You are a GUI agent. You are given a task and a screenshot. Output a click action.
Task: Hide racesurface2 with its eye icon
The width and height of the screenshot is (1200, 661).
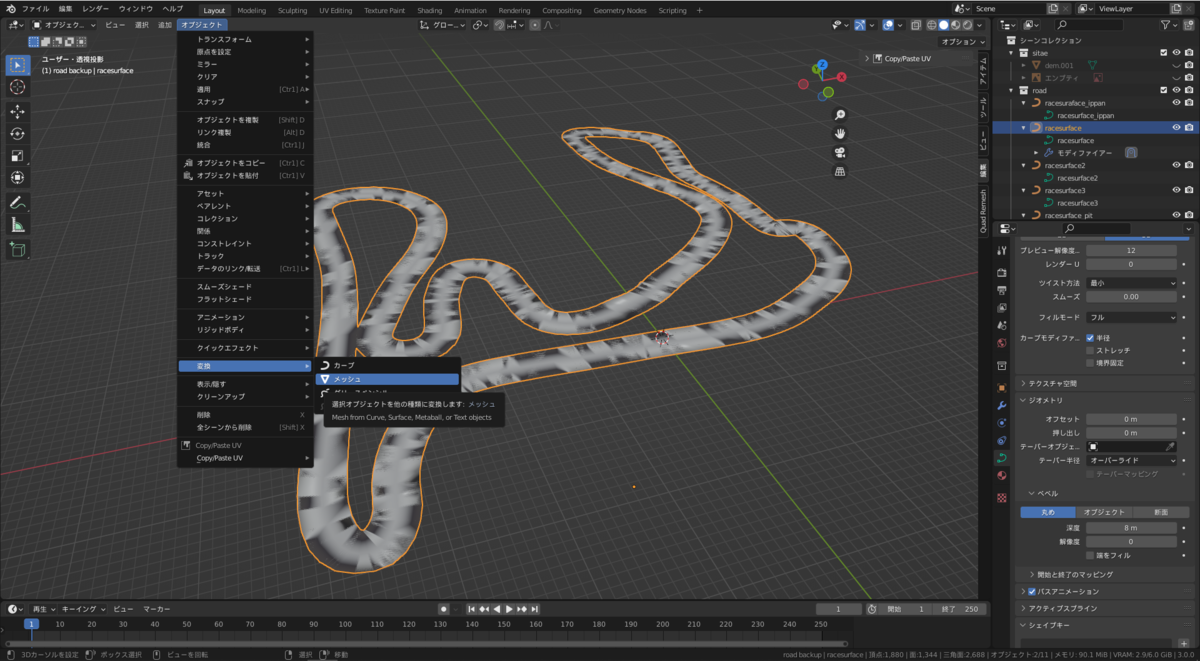click(x=1176, y=165)
